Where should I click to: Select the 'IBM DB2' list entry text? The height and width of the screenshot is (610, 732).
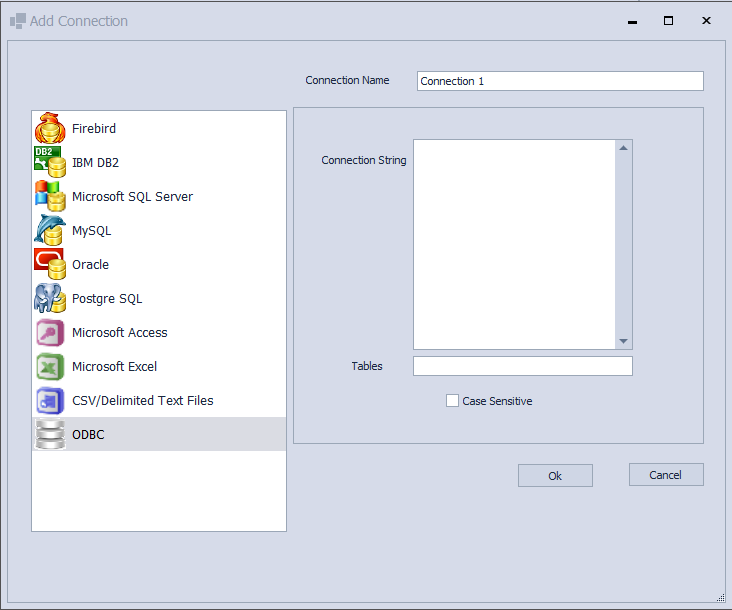[x=95, y=162]
